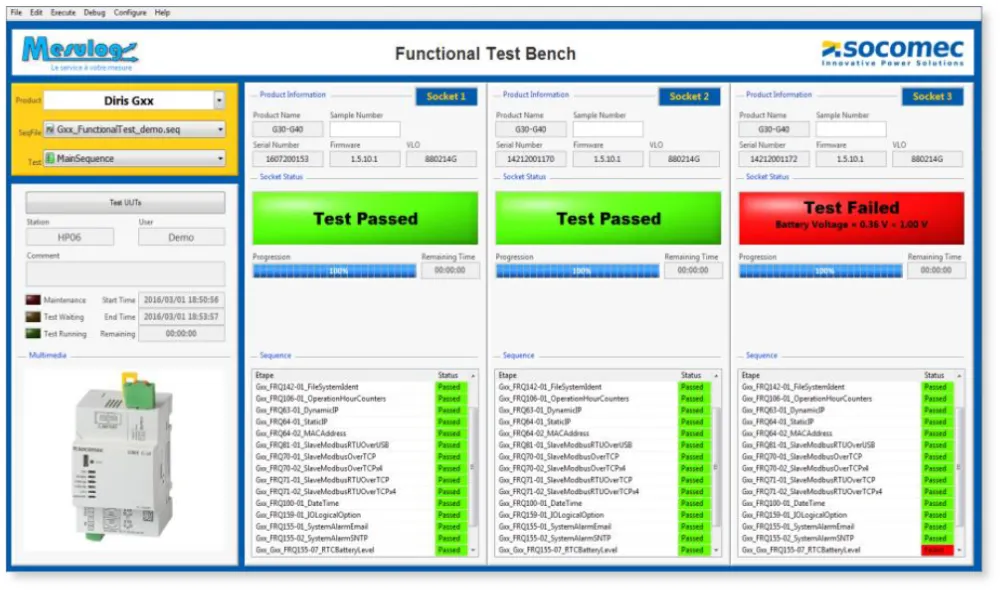The height and width of the screenshot is (590, 1000).
Task: Click the Comment text box
Action: pos(125,274)
